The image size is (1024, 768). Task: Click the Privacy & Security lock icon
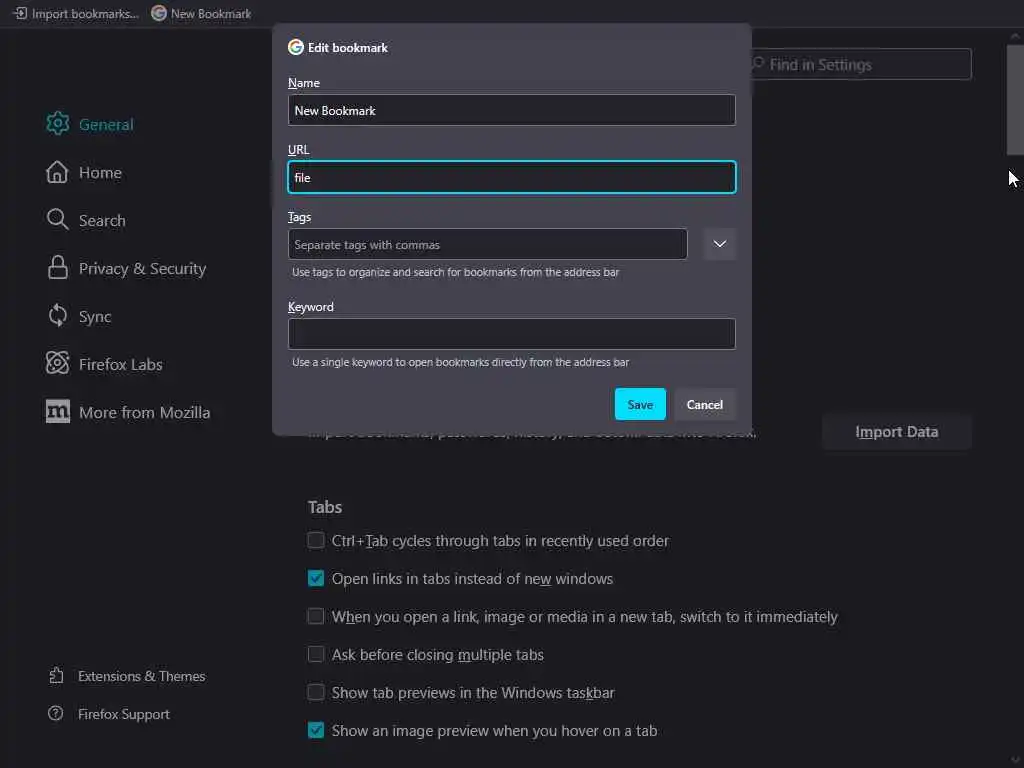click(x=58, y=268)
